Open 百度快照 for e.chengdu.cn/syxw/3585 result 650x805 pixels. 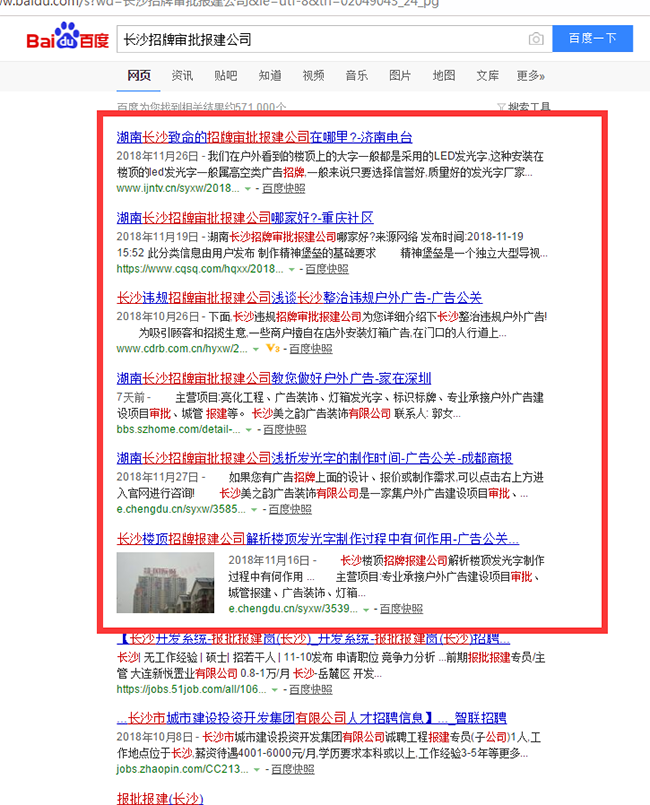(x=290, y=509)
